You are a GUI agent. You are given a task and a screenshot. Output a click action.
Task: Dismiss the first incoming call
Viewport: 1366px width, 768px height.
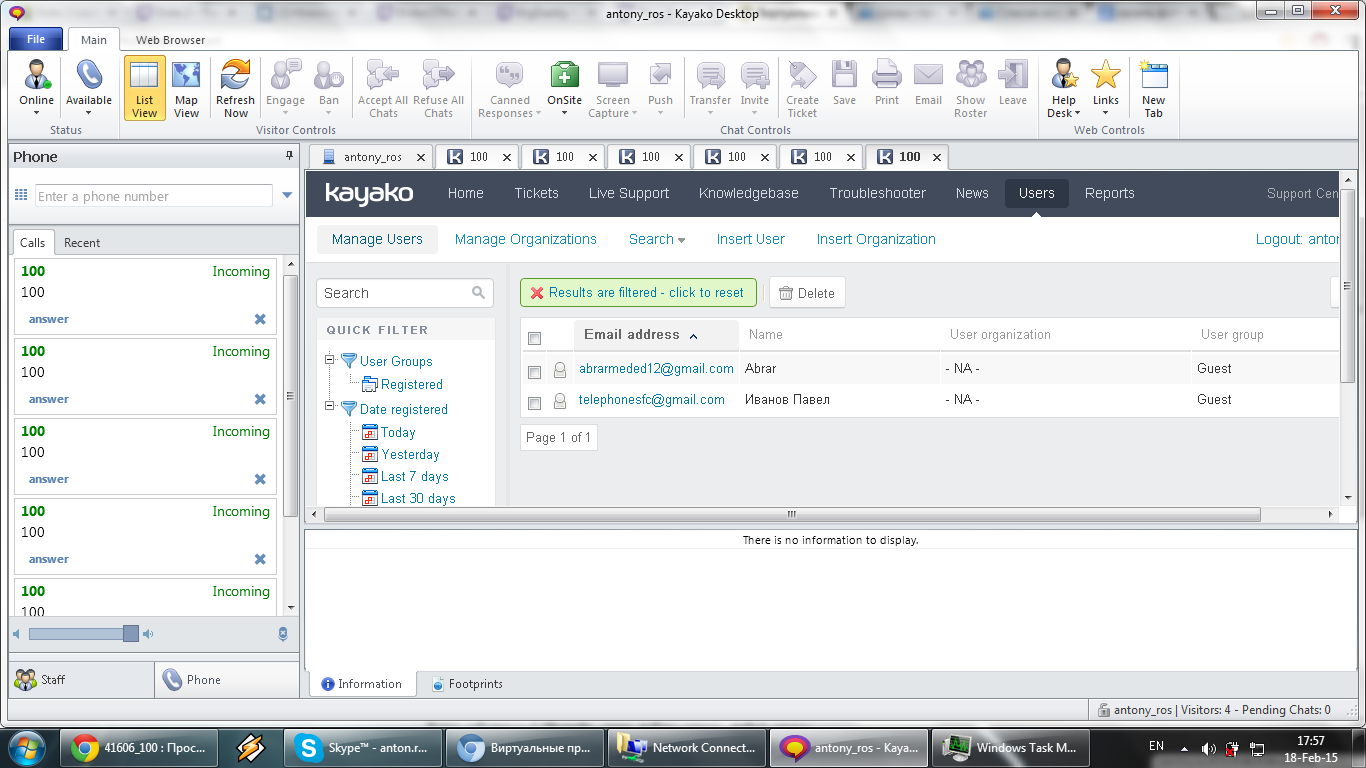coord(260,319)
